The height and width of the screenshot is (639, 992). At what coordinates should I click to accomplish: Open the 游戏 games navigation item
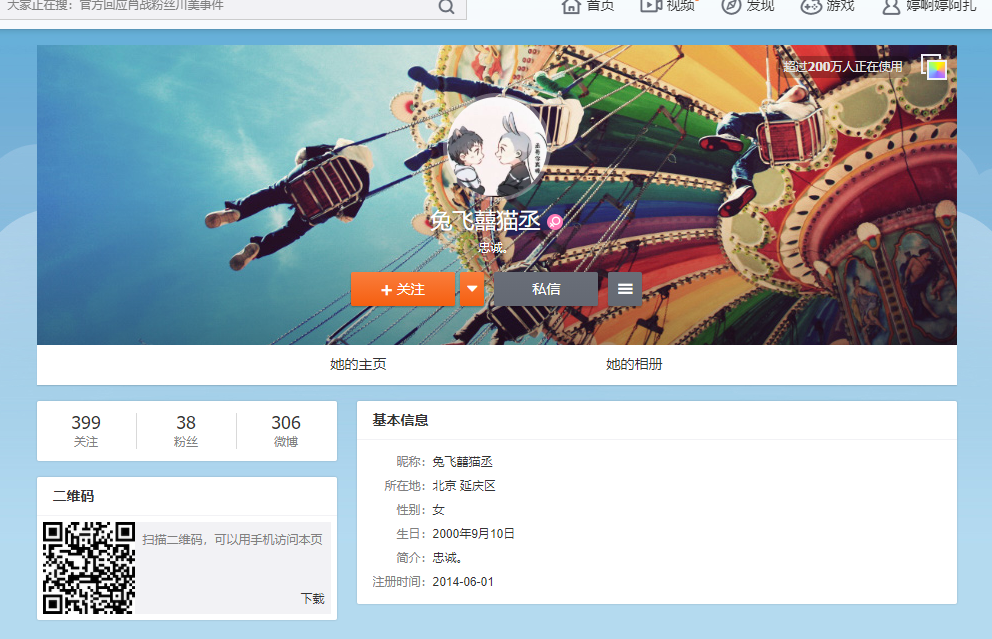click(828, 6)
